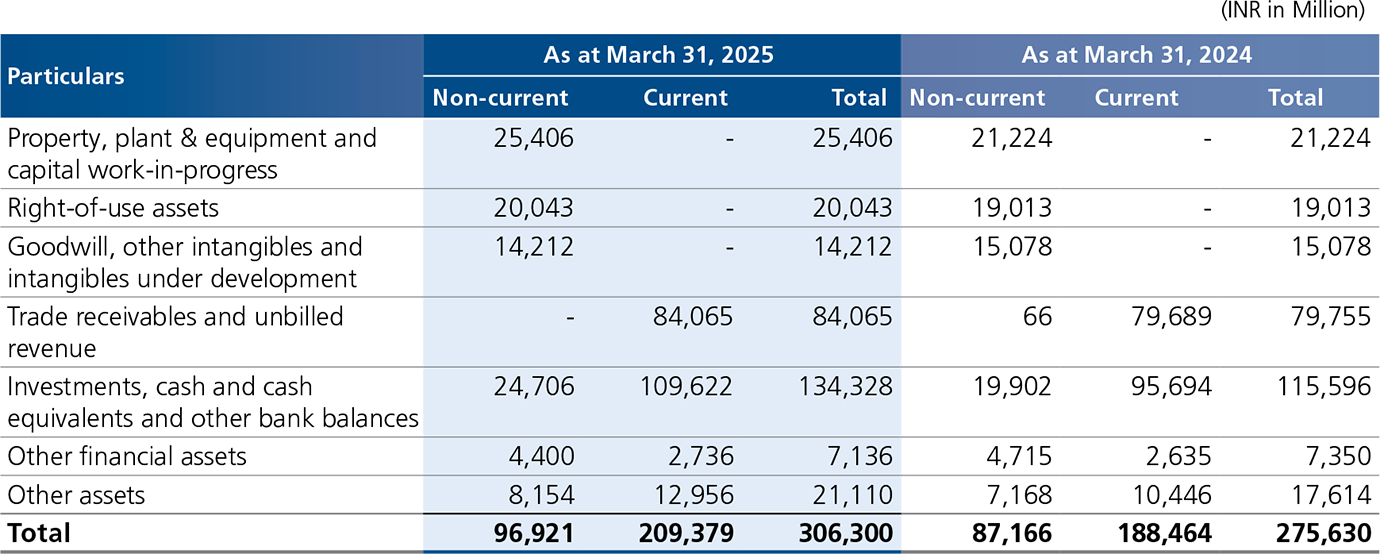Click the 2025 Non-current column header
The image size is (1380, 554).
tap(500, 98)
